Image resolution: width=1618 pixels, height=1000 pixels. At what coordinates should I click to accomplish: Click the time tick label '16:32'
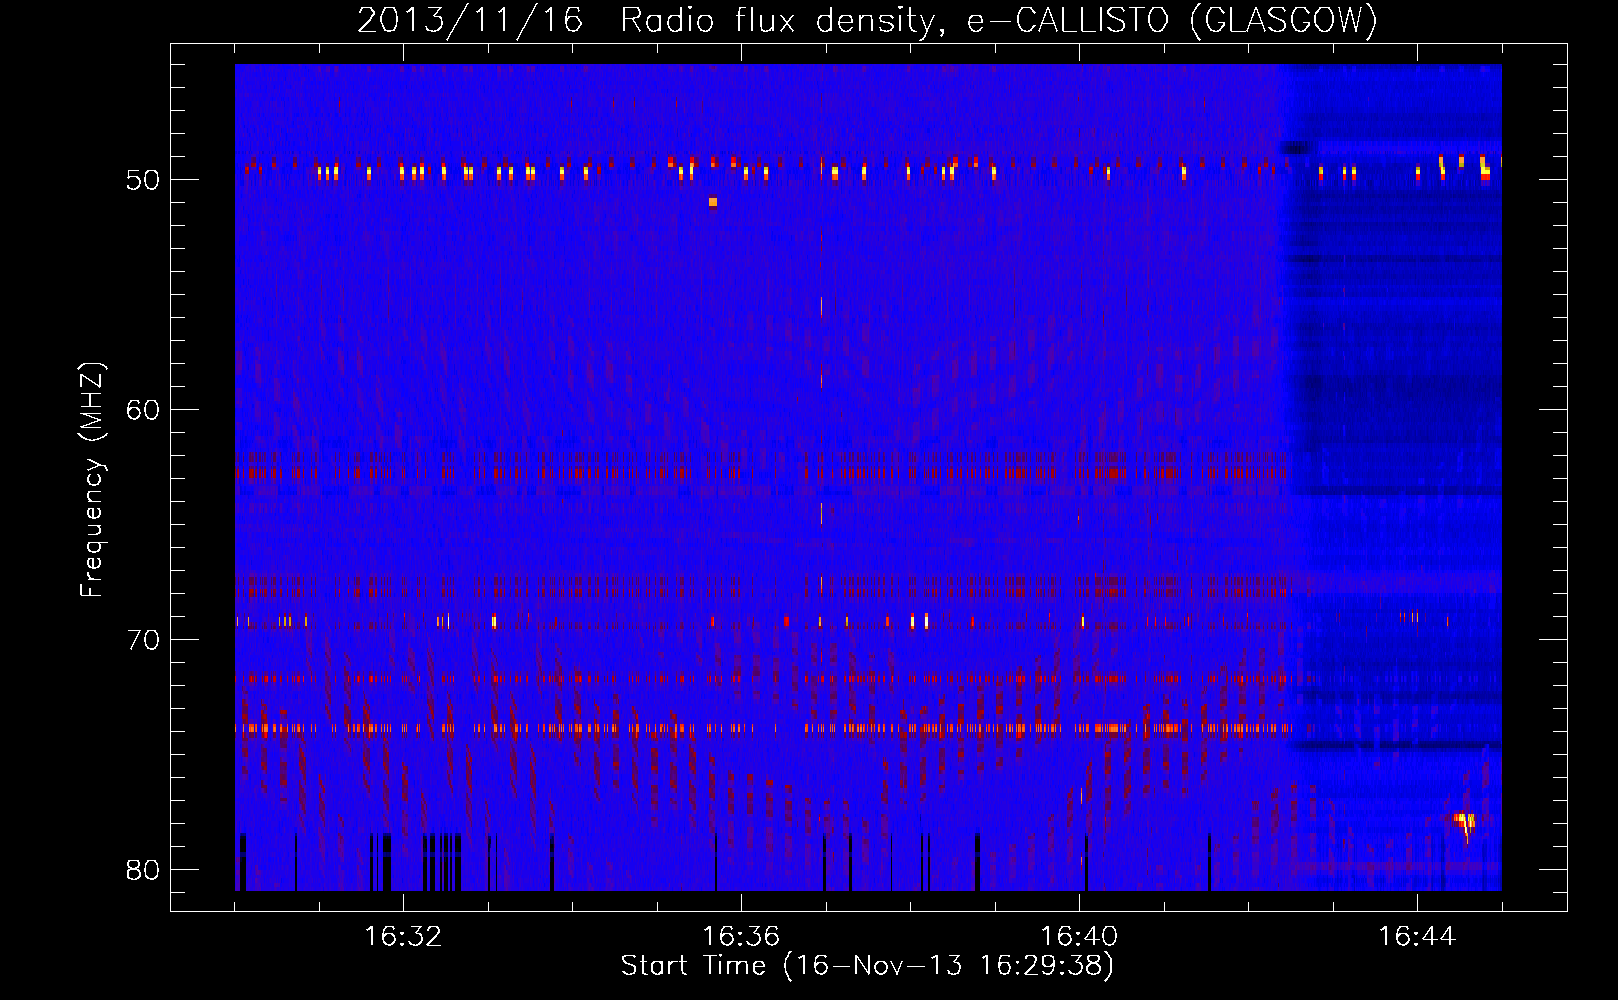tap(403, 936)
